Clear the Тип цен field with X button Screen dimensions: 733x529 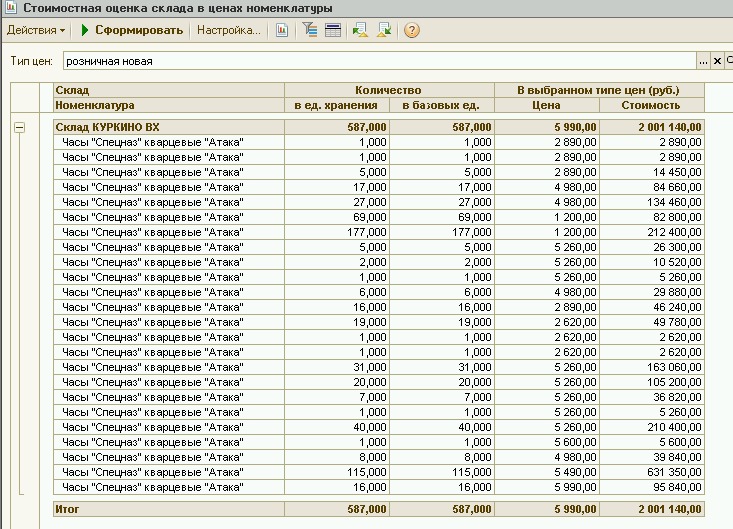(x=717, y=61)
